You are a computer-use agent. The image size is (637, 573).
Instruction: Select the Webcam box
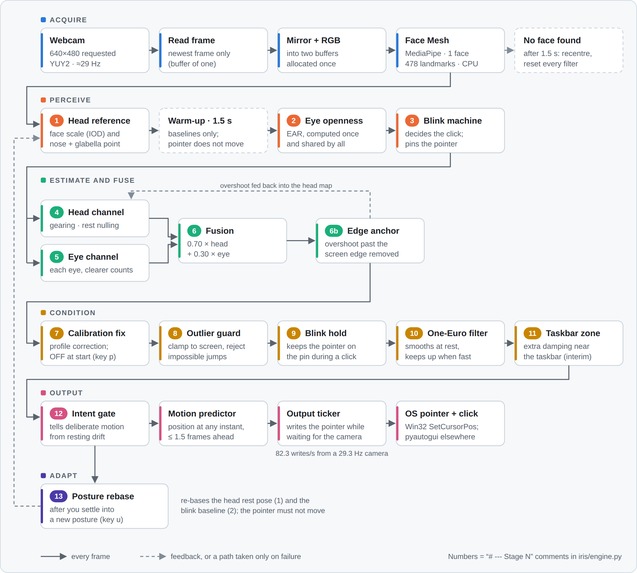(95, 50)
